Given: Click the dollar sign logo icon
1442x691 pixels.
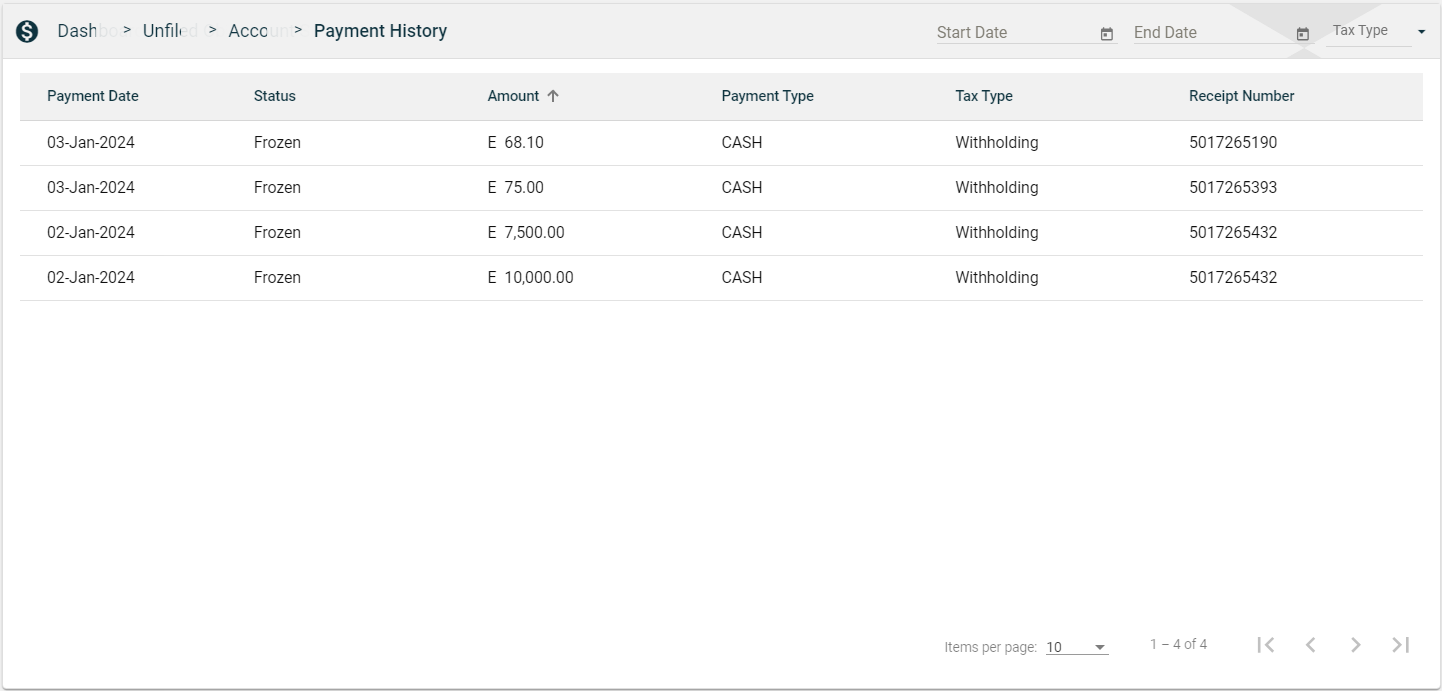Looking at the screenshot, I should pos(27,31).
